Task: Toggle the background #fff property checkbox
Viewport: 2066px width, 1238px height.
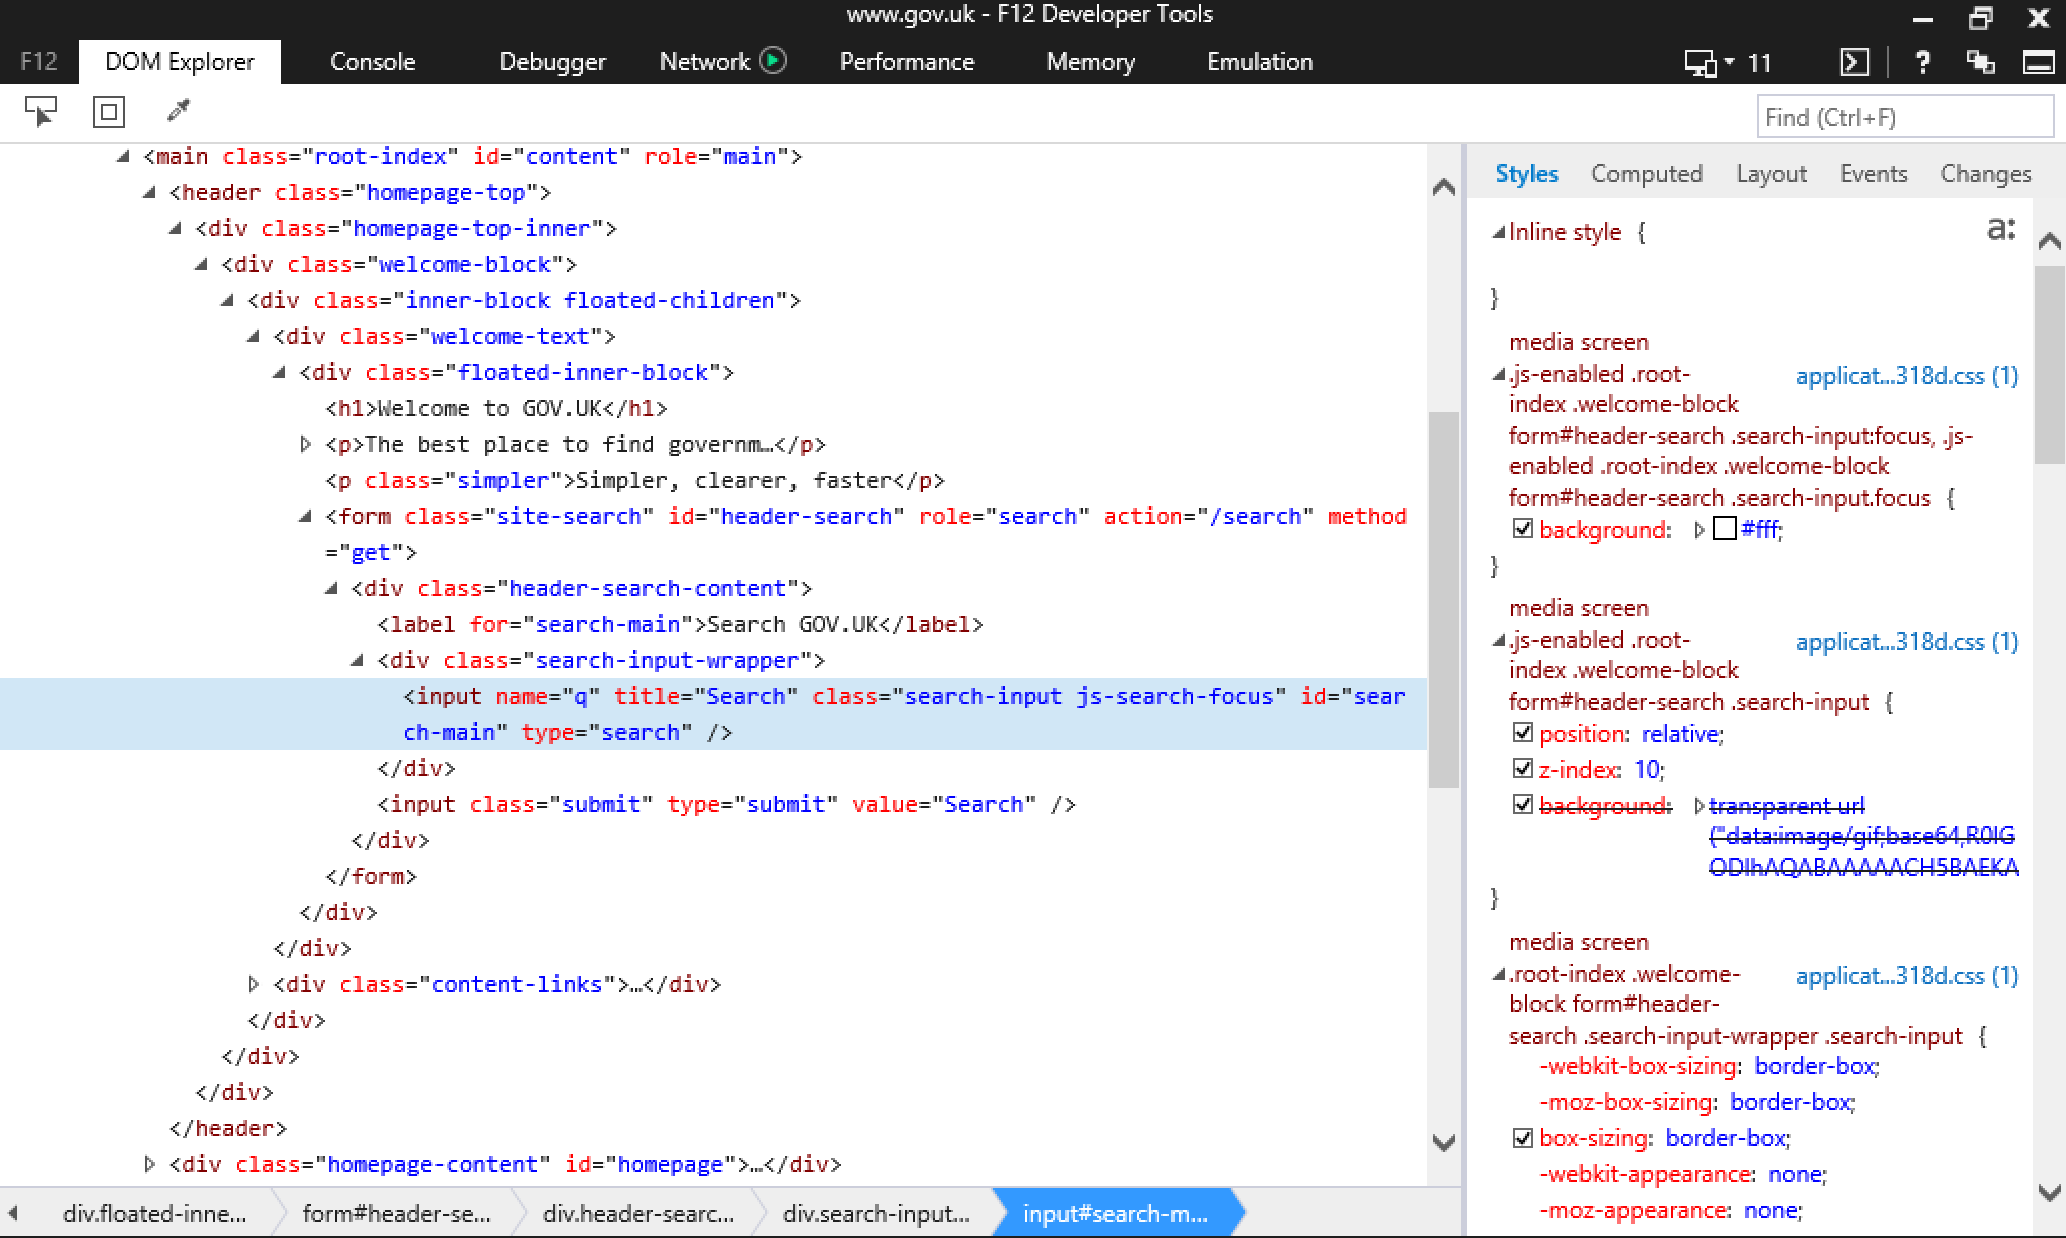Action: coord(1522,528)
